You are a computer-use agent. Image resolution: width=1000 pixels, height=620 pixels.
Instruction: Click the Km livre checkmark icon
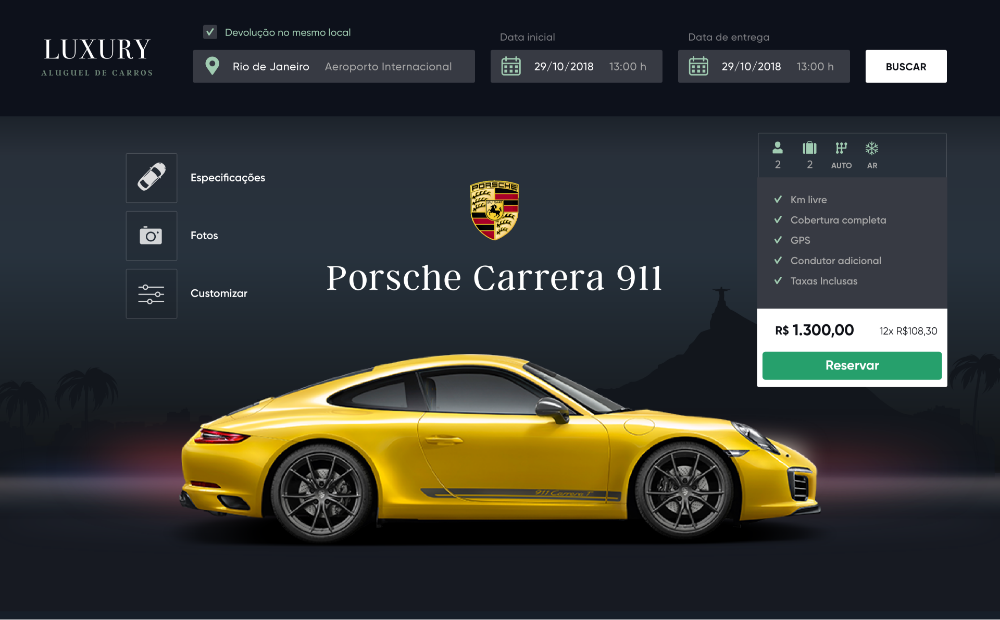tap(778, 199)
